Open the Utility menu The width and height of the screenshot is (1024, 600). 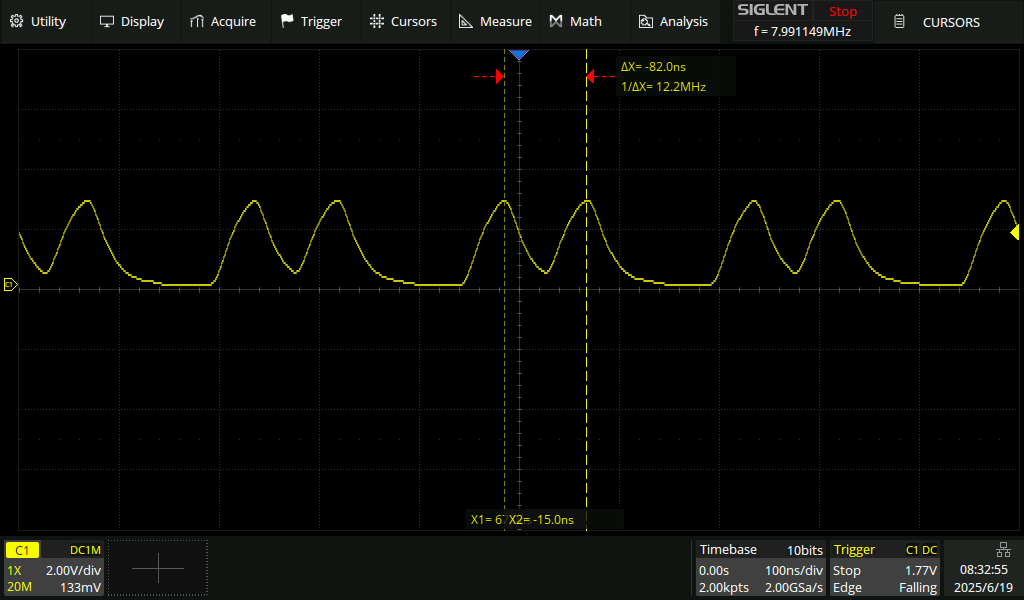coord(38,22)
